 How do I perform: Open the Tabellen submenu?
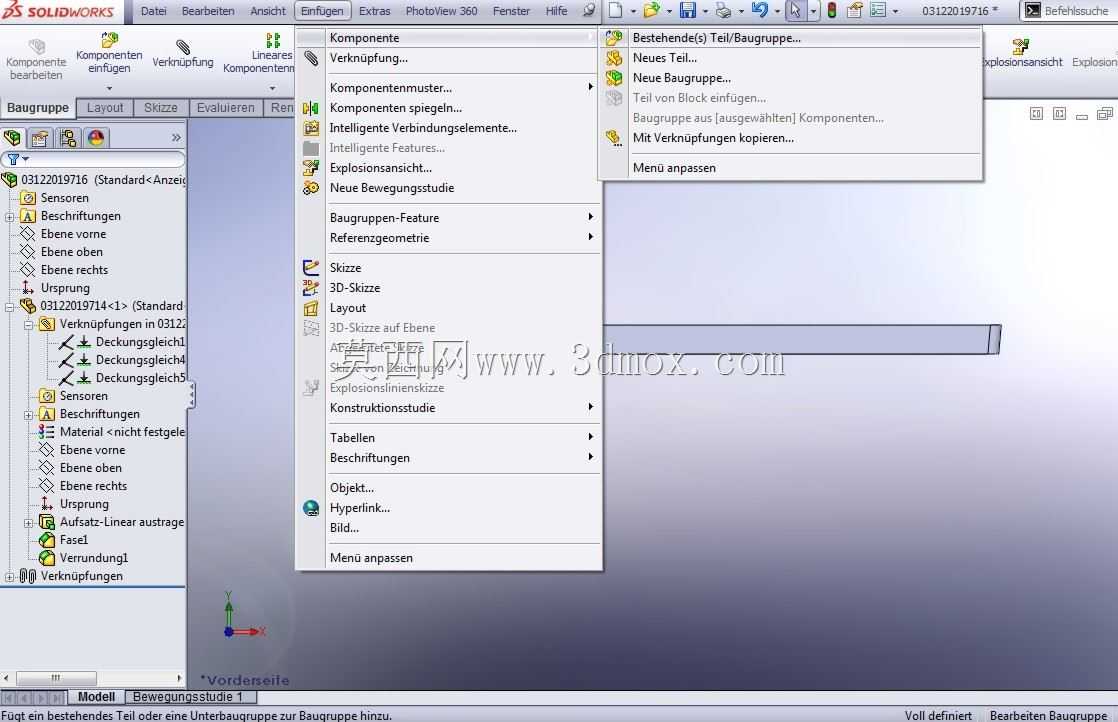tap(448, 438)
